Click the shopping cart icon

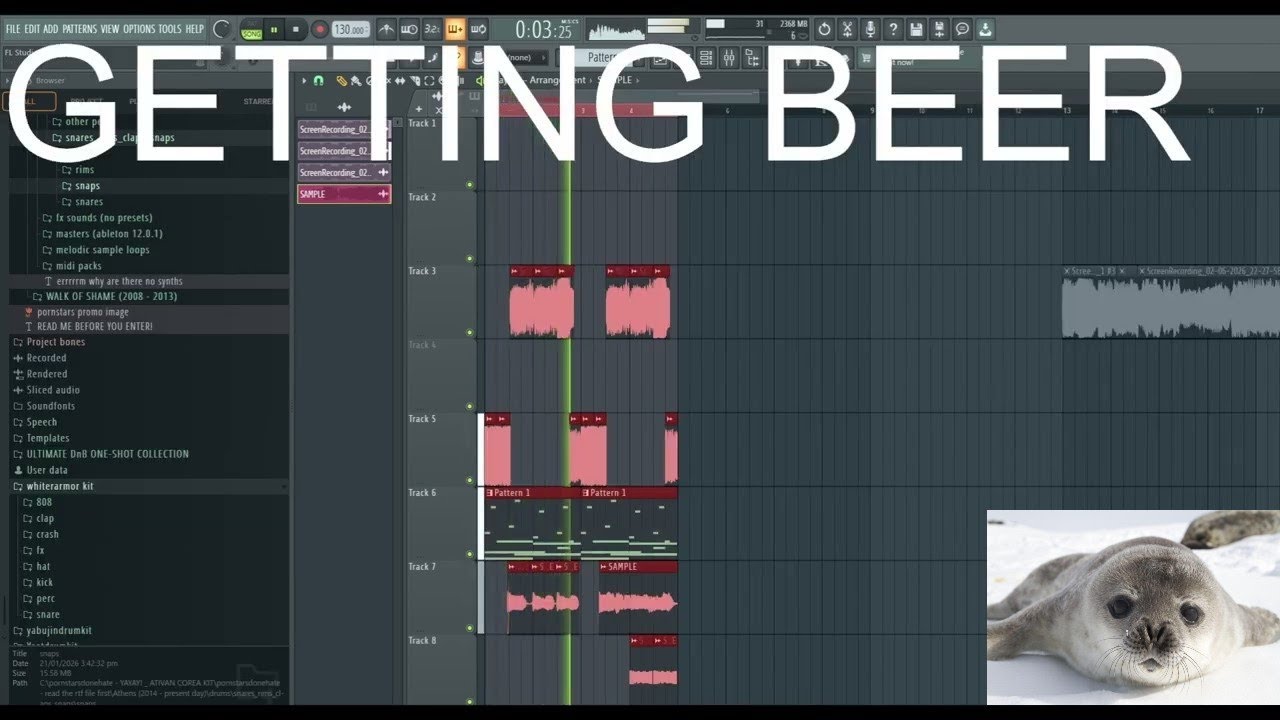[866, 58]
